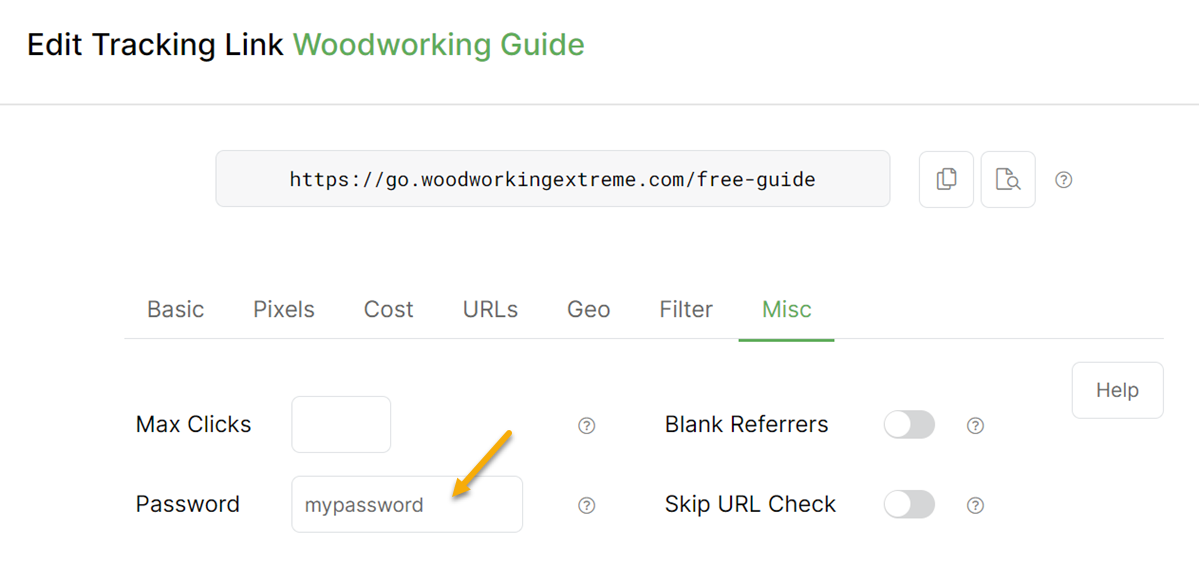Click help icon beside the tracking URL

[1064, 180]
